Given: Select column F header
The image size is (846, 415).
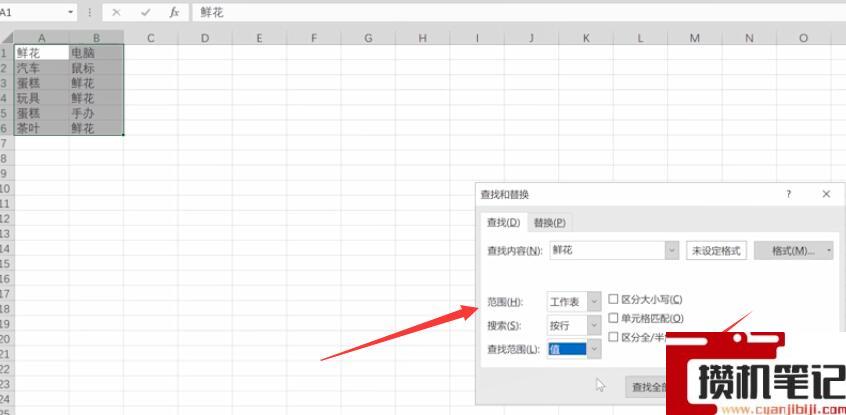Looking at the screenshot, I should point(314,38).
